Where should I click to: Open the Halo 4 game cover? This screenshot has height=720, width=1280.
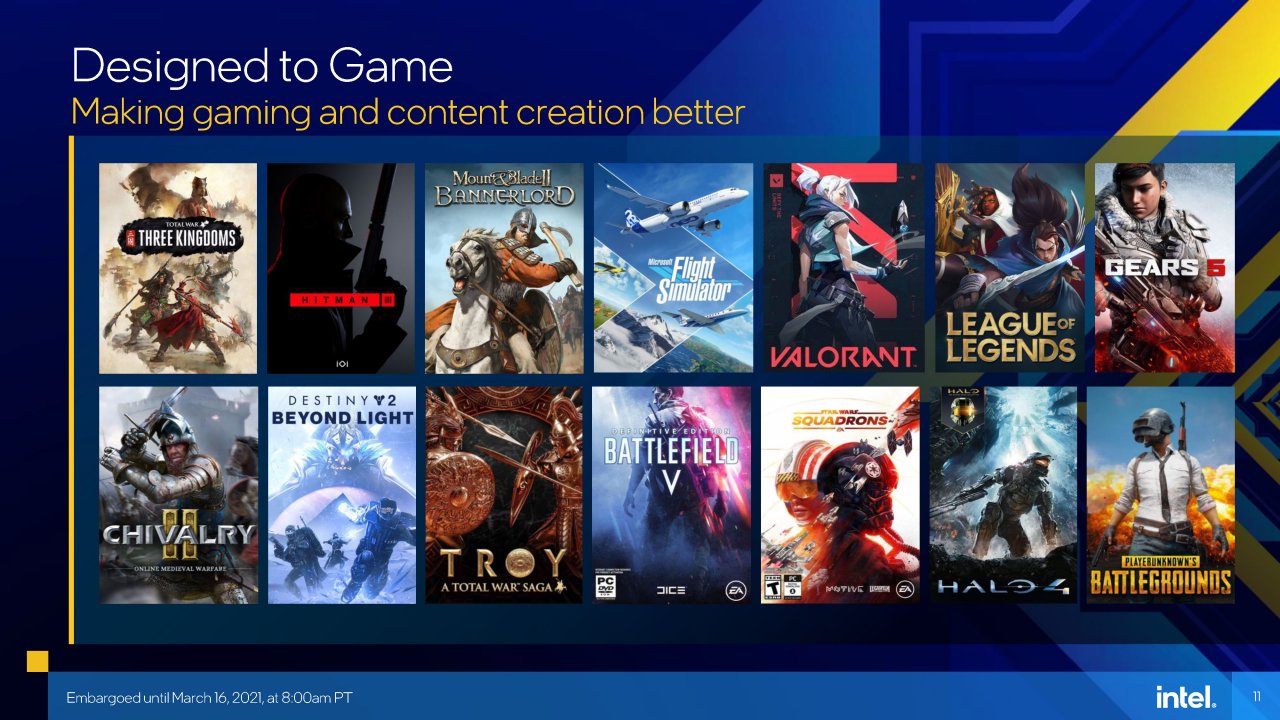pos(1004,495)
